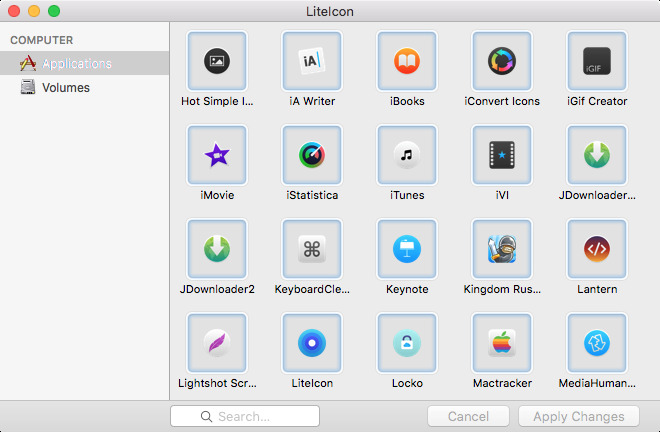This screenshot has width=660, height=432.
Task: Click the Lantern name label
Action: 597,289
